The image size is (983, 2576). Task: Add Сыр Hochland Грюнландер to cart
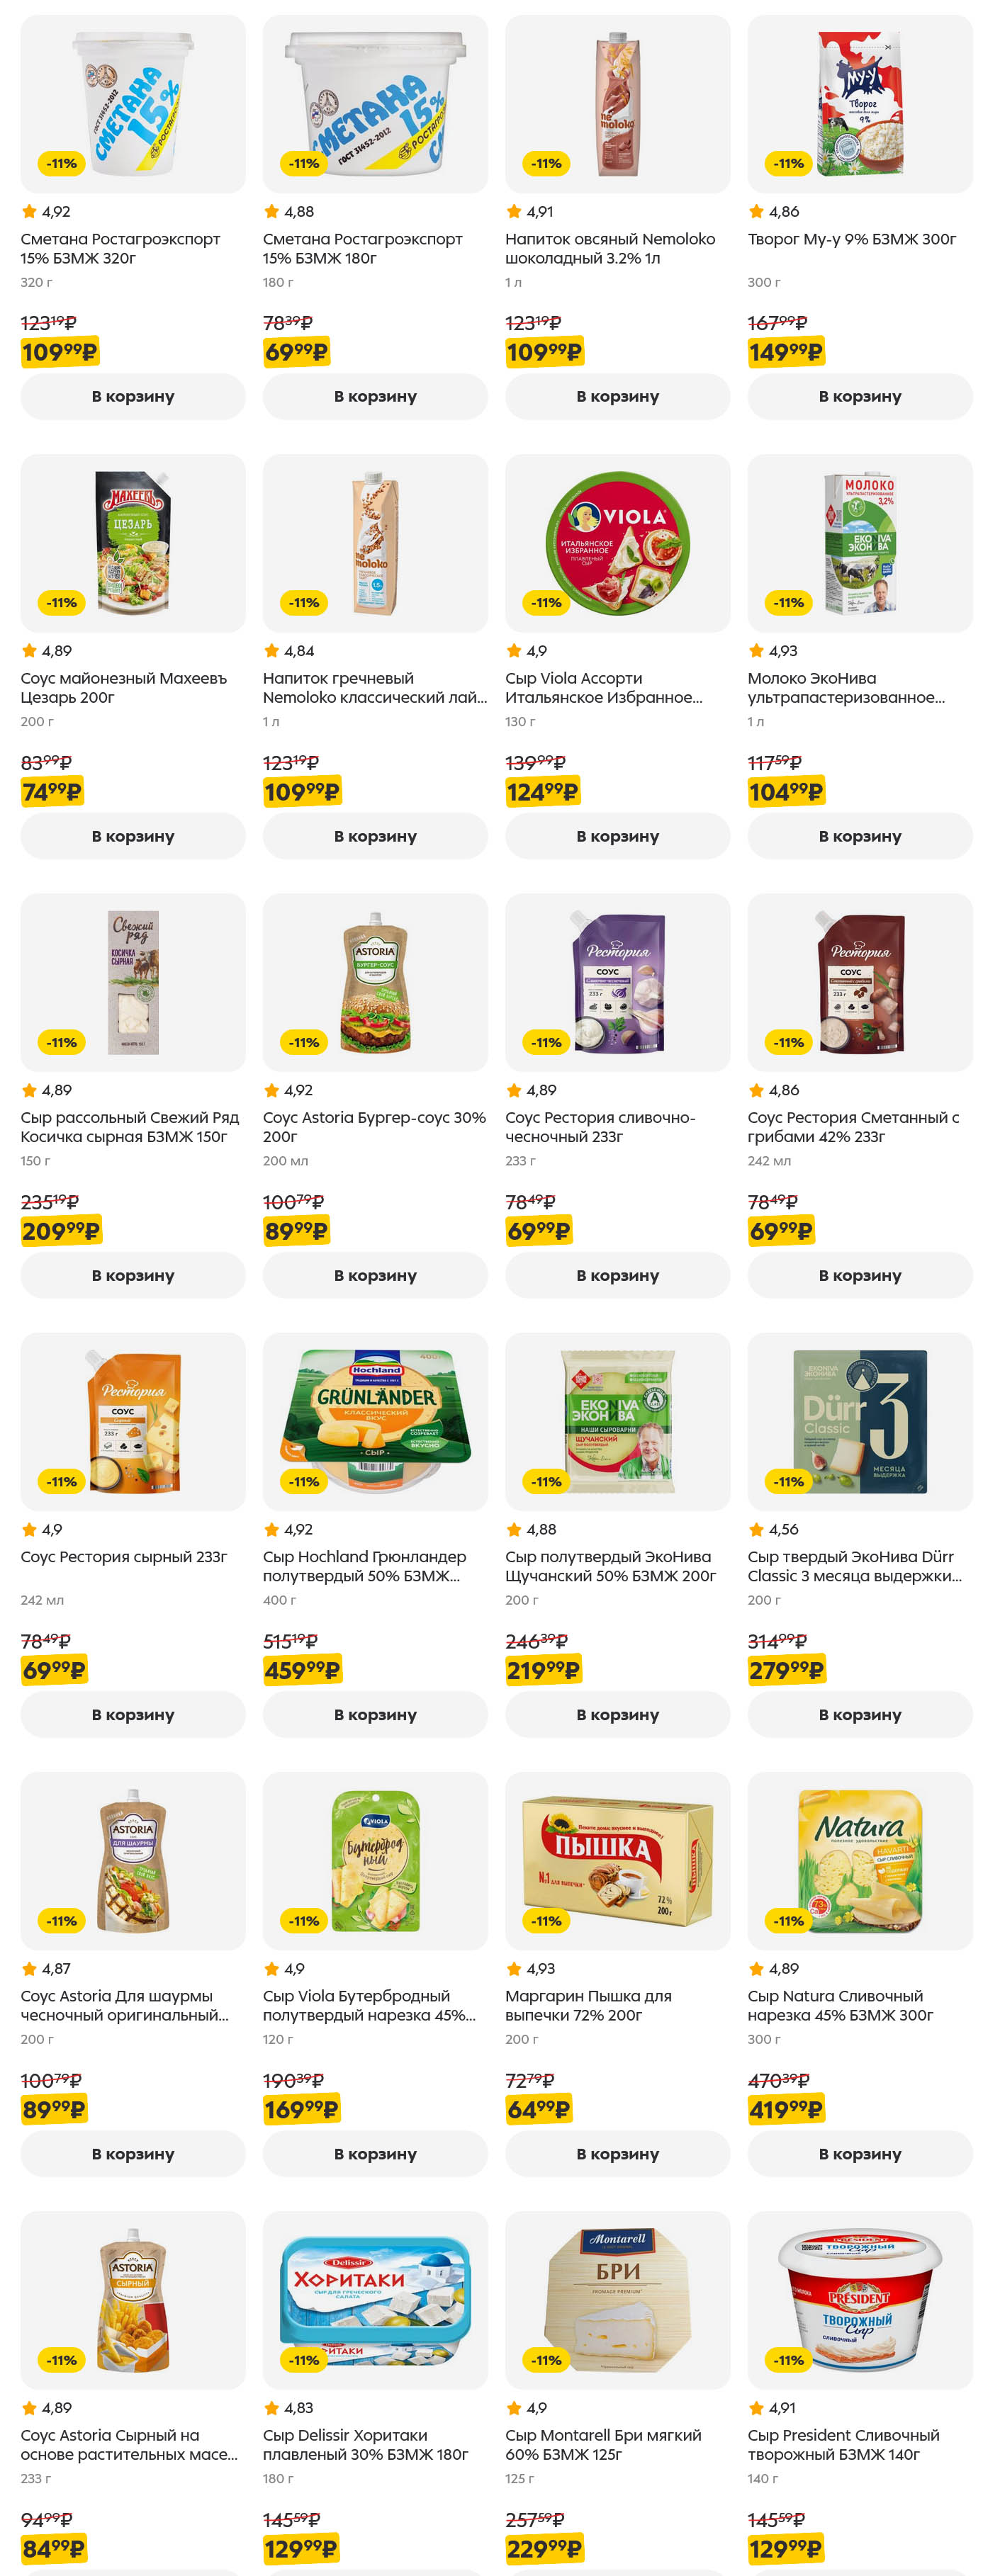(x=375, y=1714)
